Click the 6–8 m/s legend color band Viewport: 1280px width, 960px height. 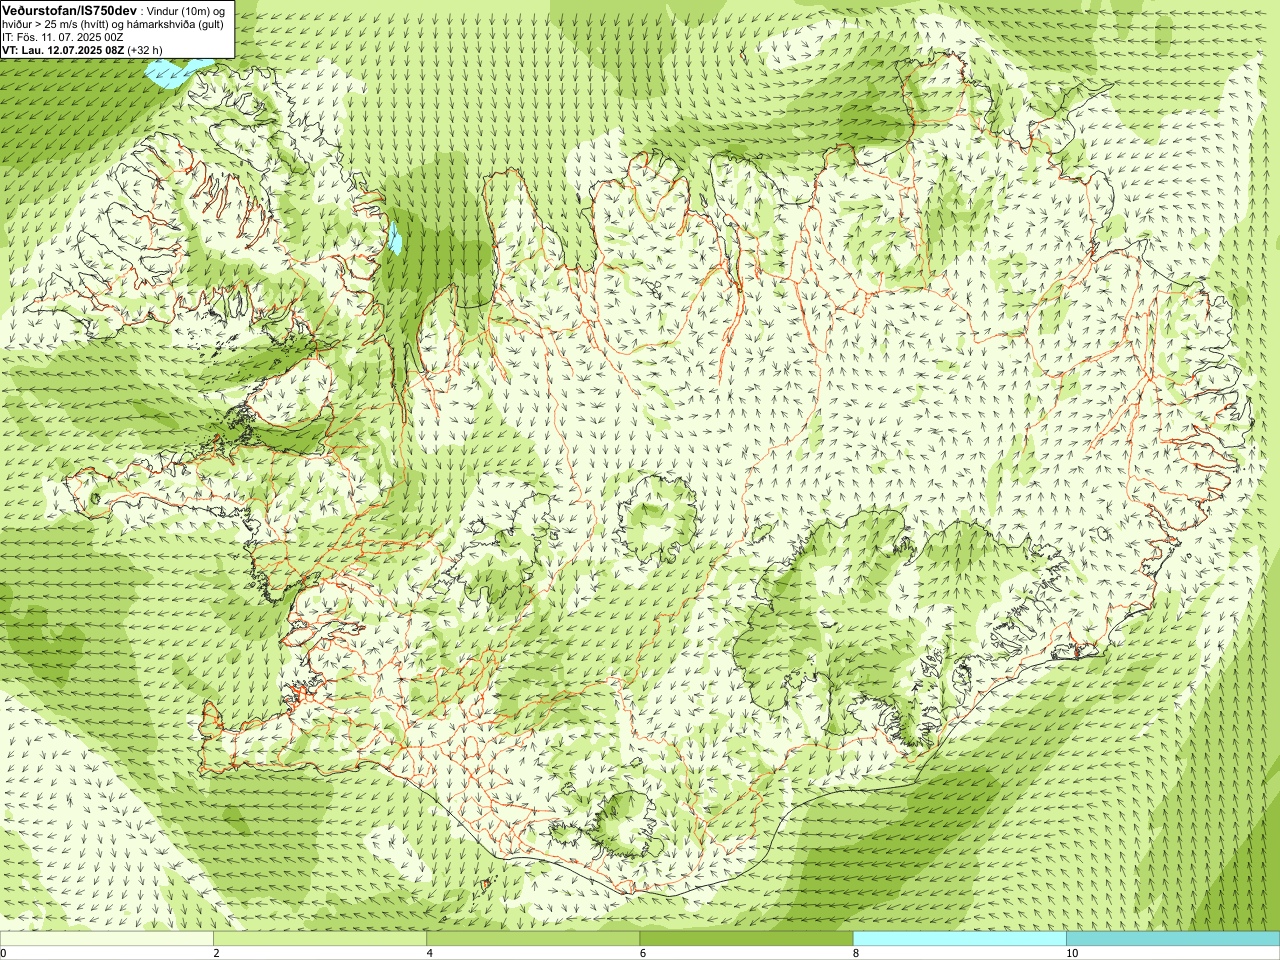(746, 939)
